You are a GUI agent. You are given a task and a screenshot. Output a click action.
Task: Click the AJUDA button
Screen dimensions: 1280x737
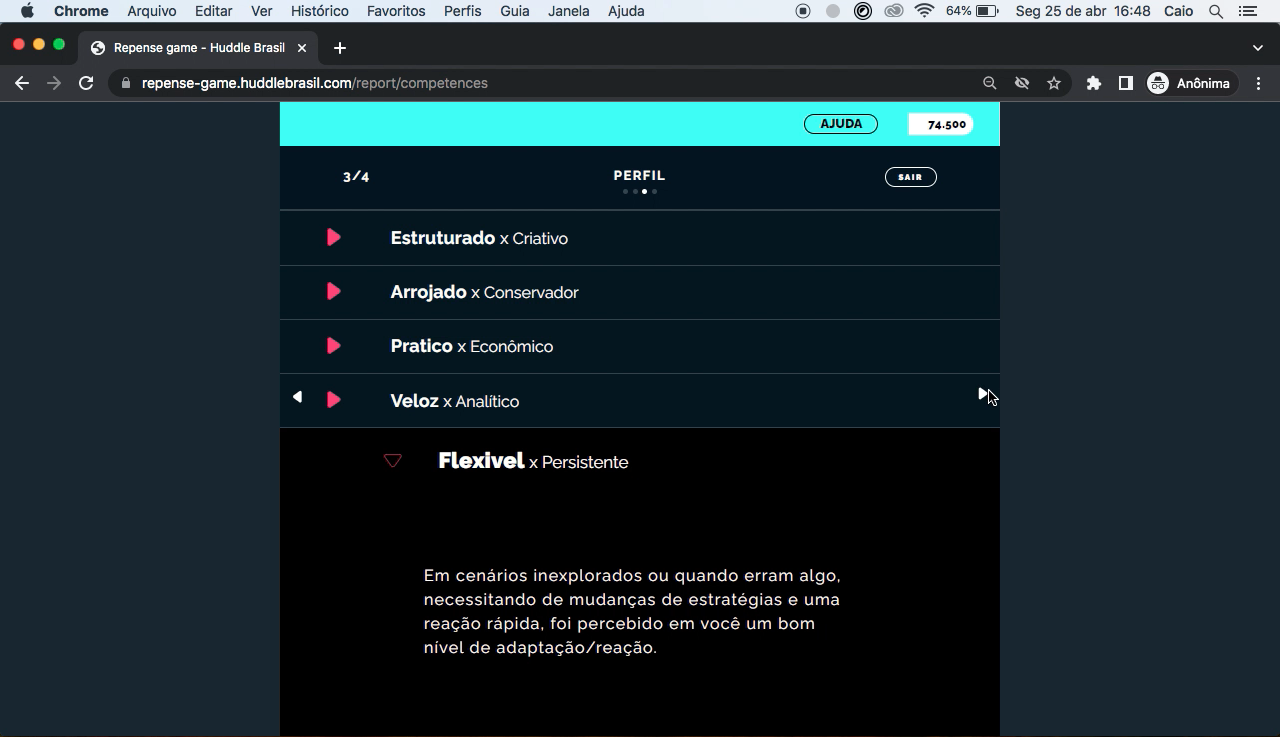pos(840,123)
